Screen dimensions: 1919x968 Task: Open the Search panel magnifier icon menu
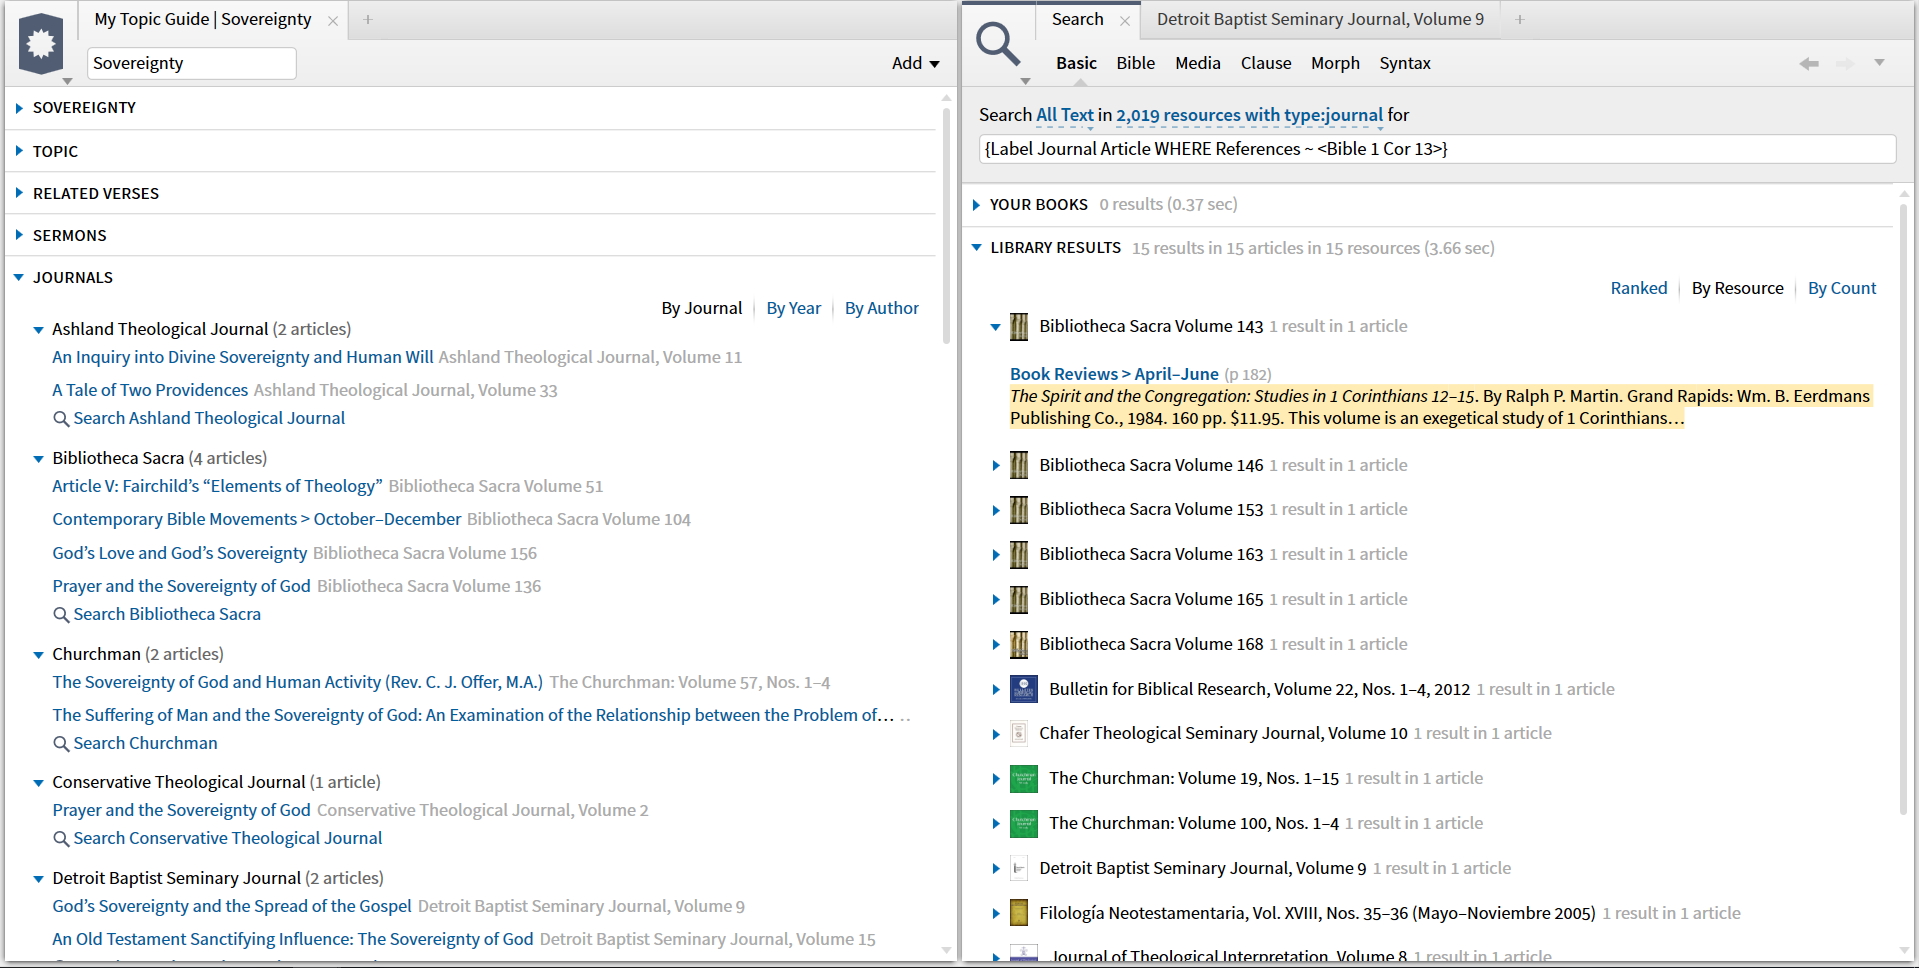click(x=998, y=45)
